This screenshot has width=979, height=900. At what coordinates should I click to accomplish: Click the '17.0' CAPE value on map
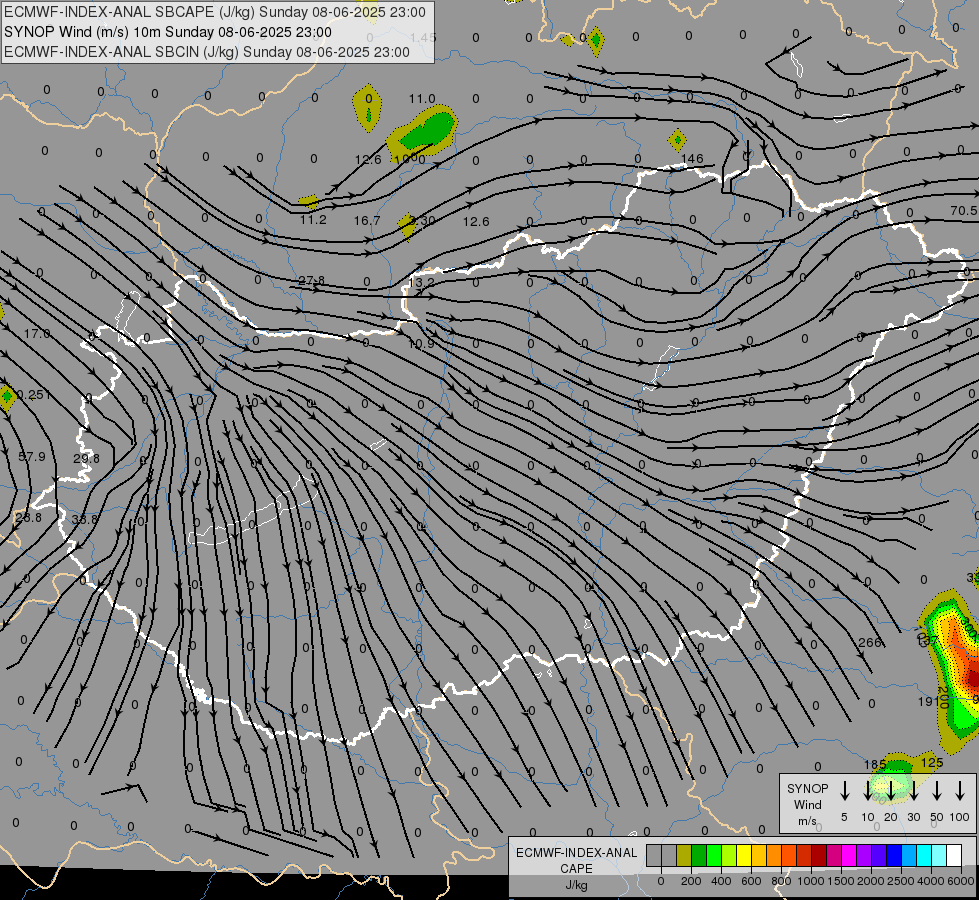[x=37, y=334]
